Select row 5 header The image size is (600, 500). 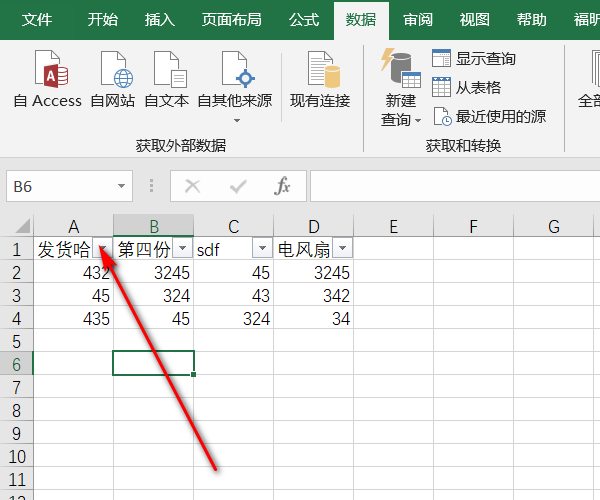[x=16, y=341]
